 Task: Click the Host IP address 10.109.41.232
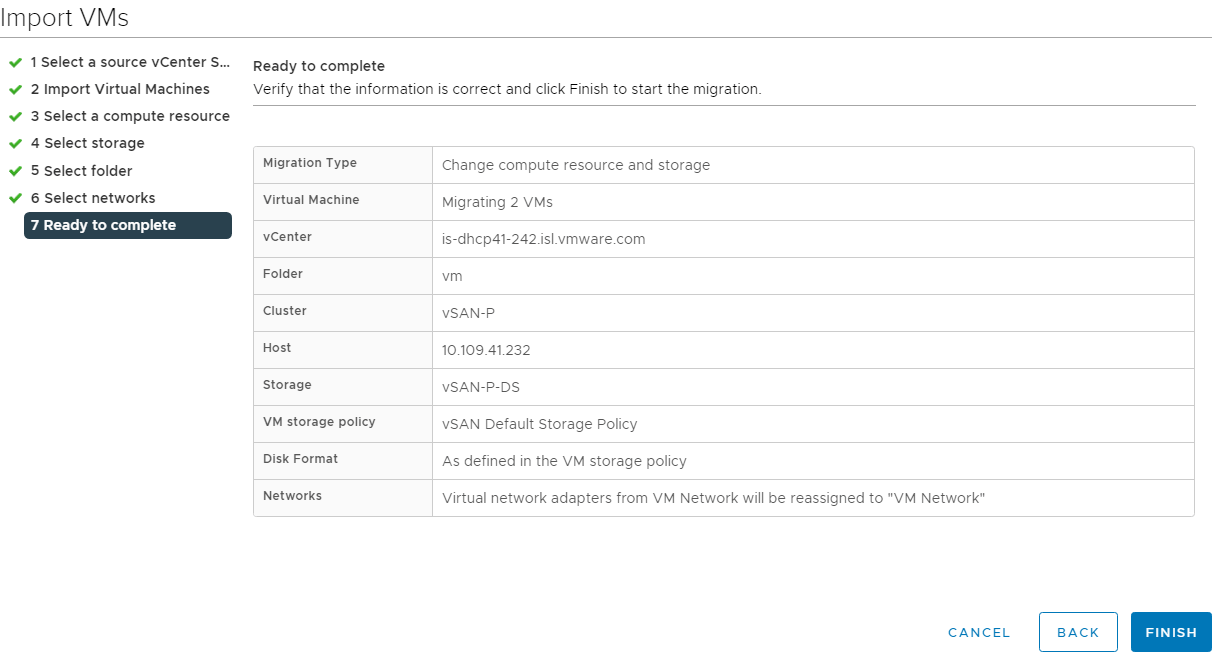click(494, 349)
